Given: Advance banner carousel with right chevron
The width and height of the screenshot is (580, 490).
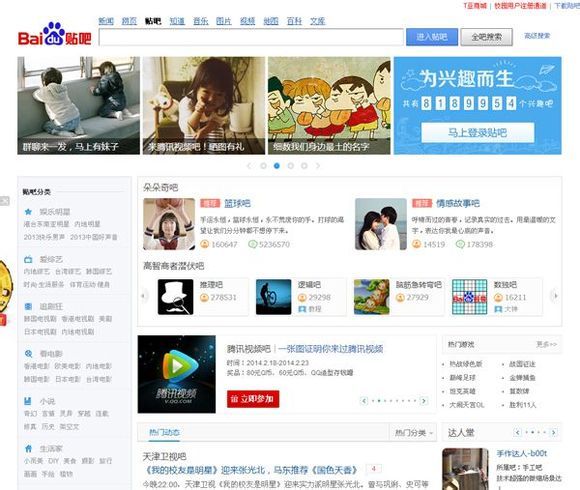Looking at the screenshot, I should (x=318, y=166).
